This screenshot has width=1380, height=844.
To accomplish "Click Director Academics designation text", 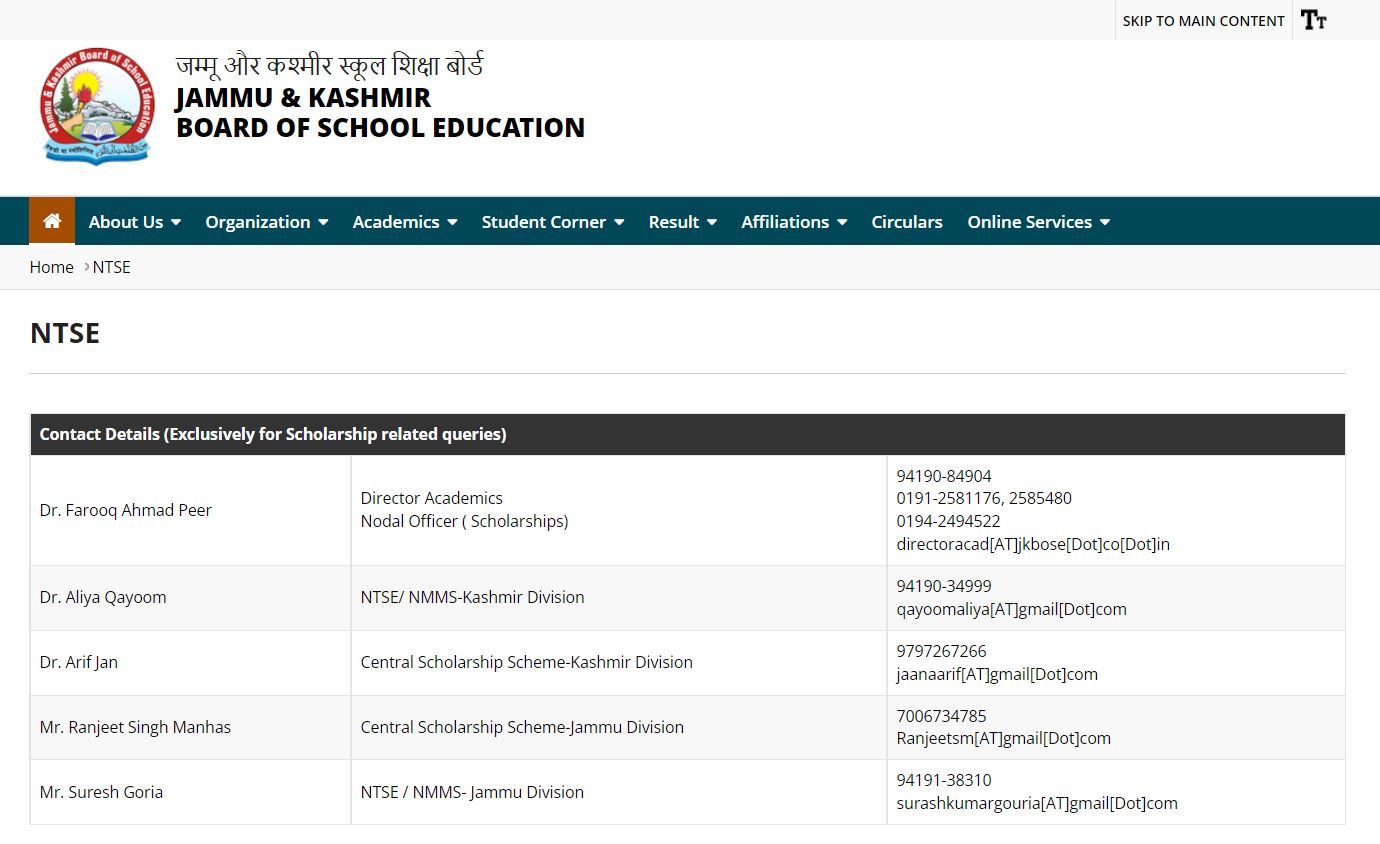I will (432, 498).
